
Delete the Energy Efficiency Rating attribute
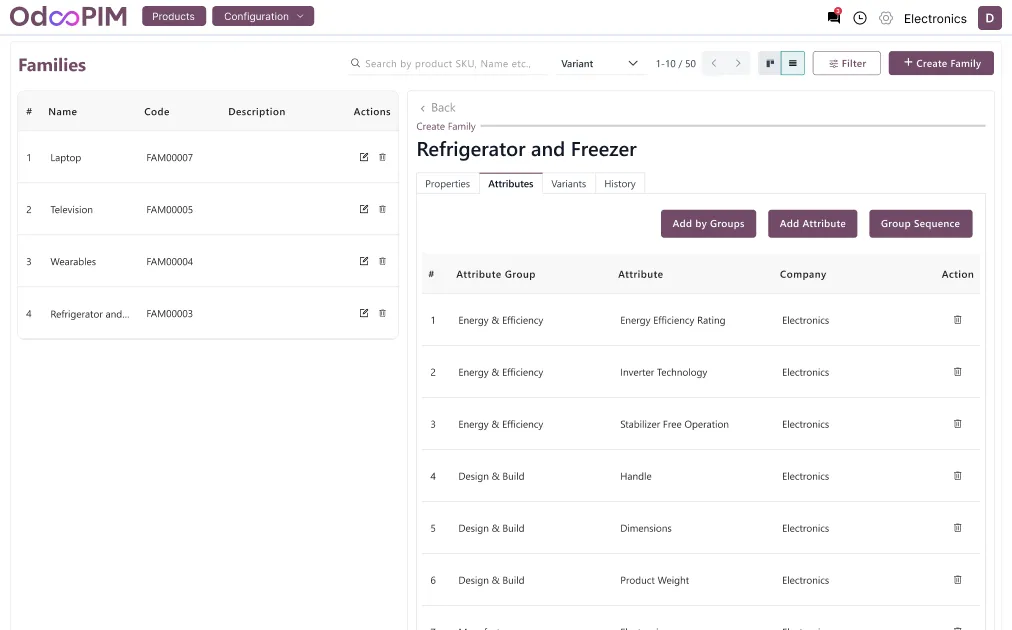[x=957, y=320]
